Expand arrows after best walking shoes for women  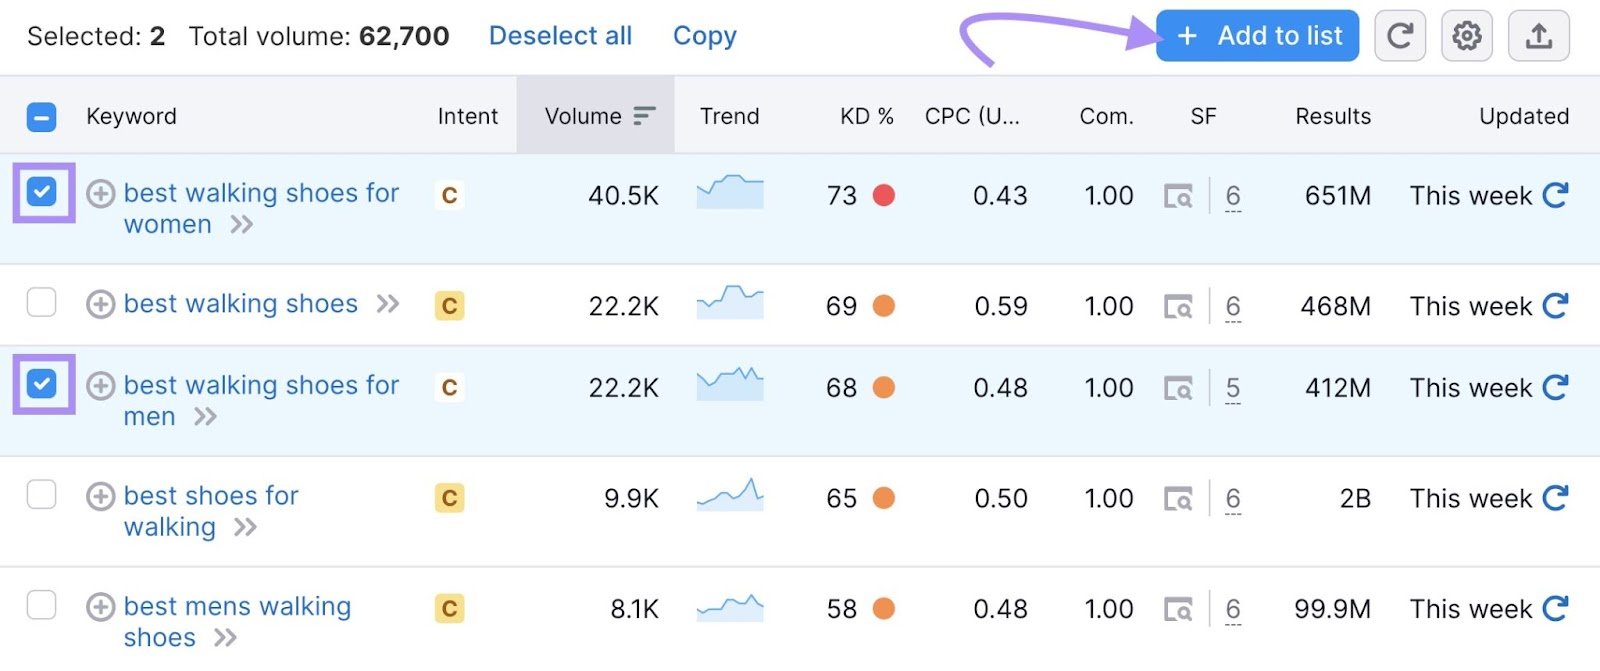(241, 225)
